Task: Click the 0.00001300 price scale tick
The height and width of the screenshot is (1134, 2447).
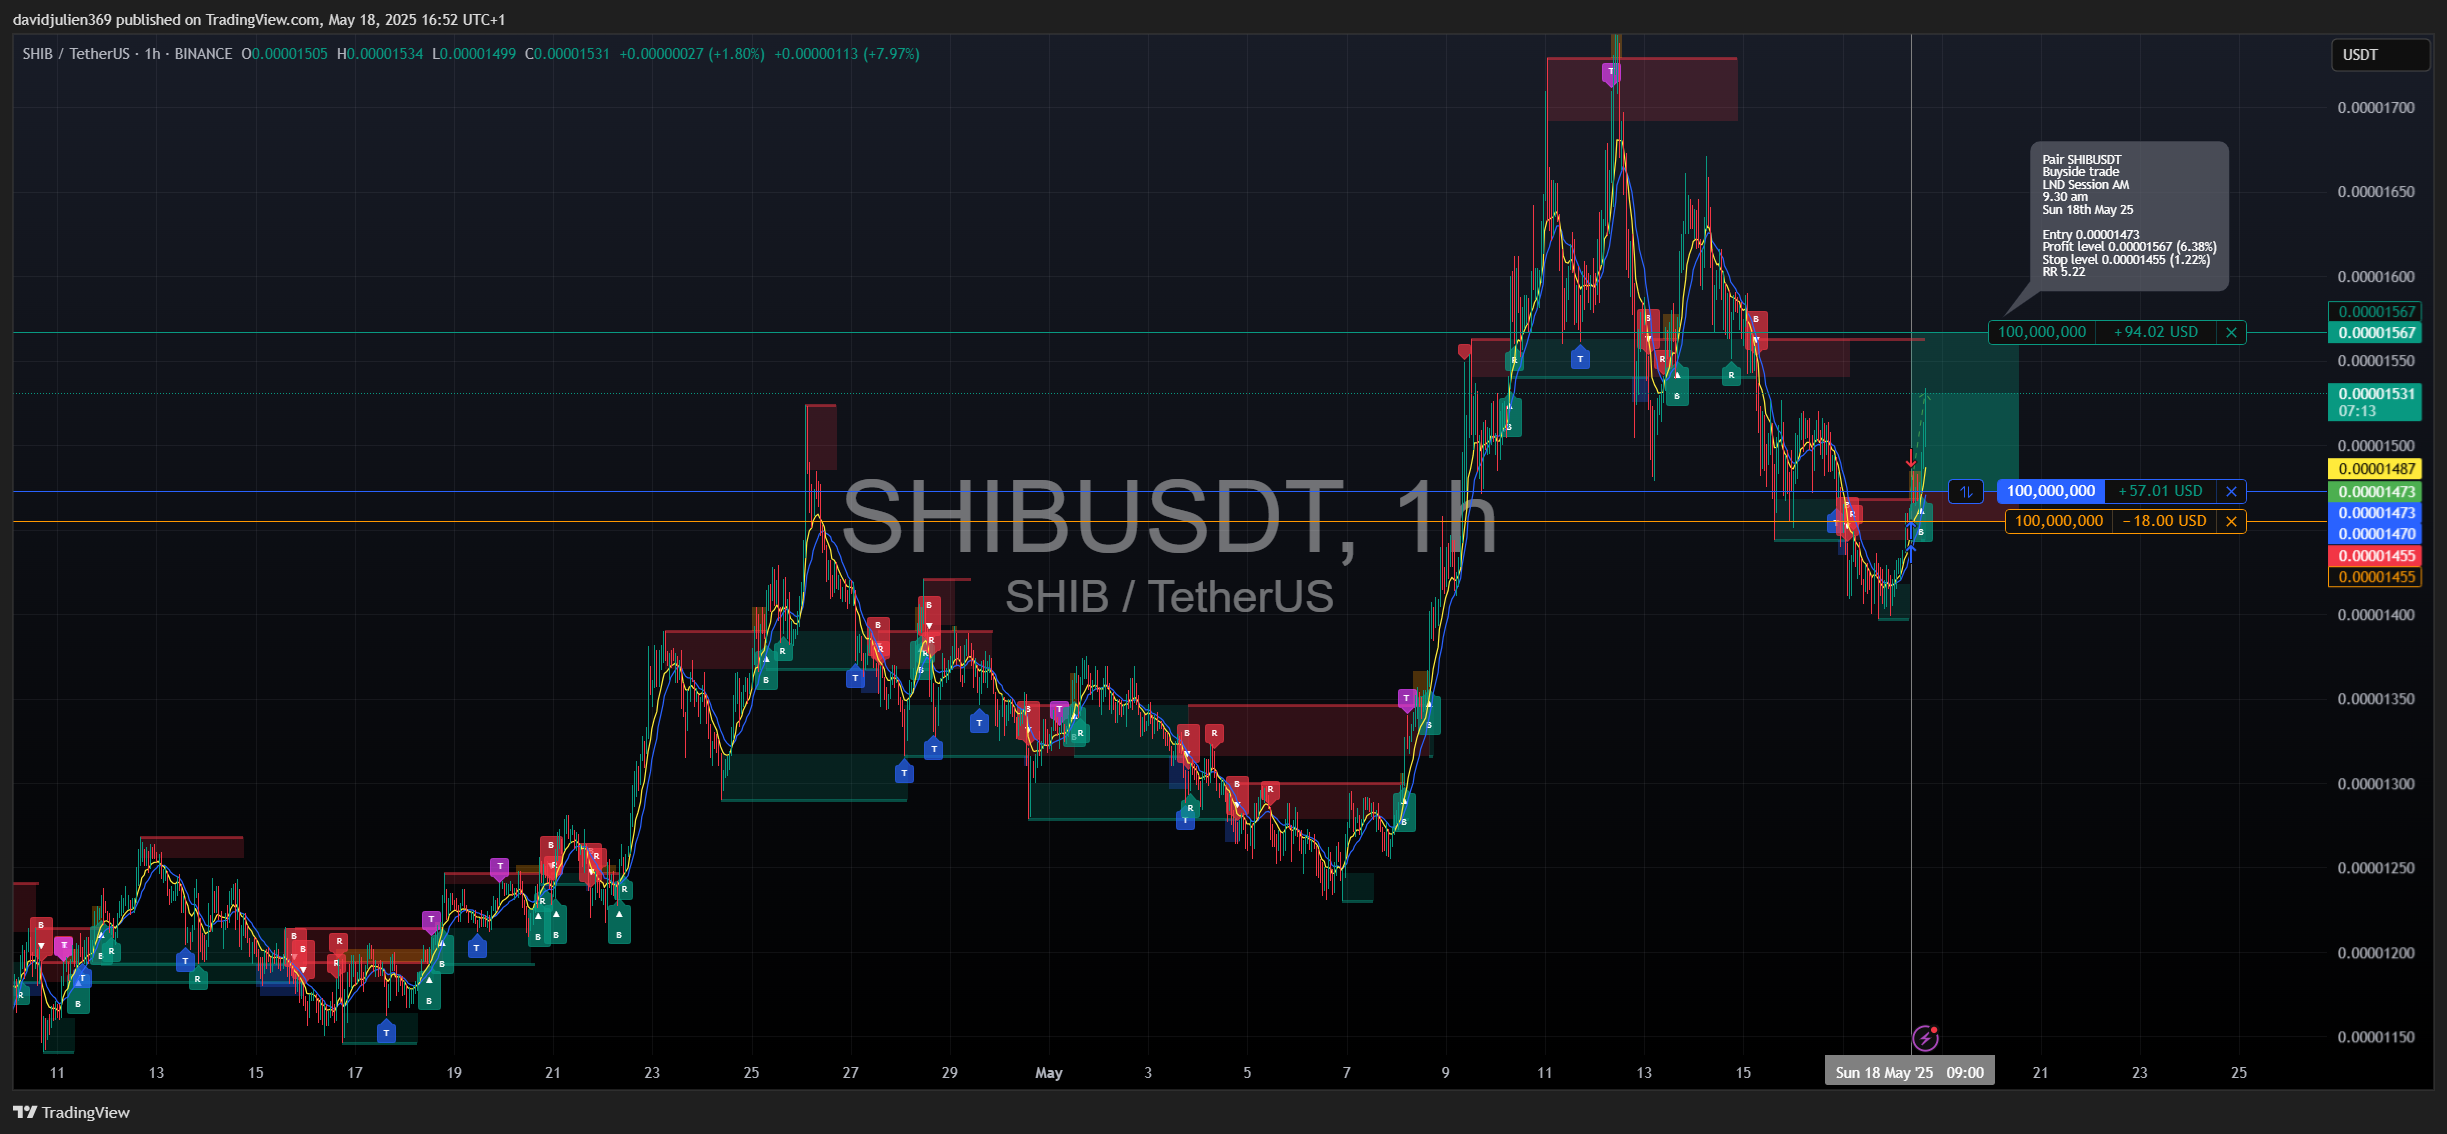Action: click(x=2375, y=784)
